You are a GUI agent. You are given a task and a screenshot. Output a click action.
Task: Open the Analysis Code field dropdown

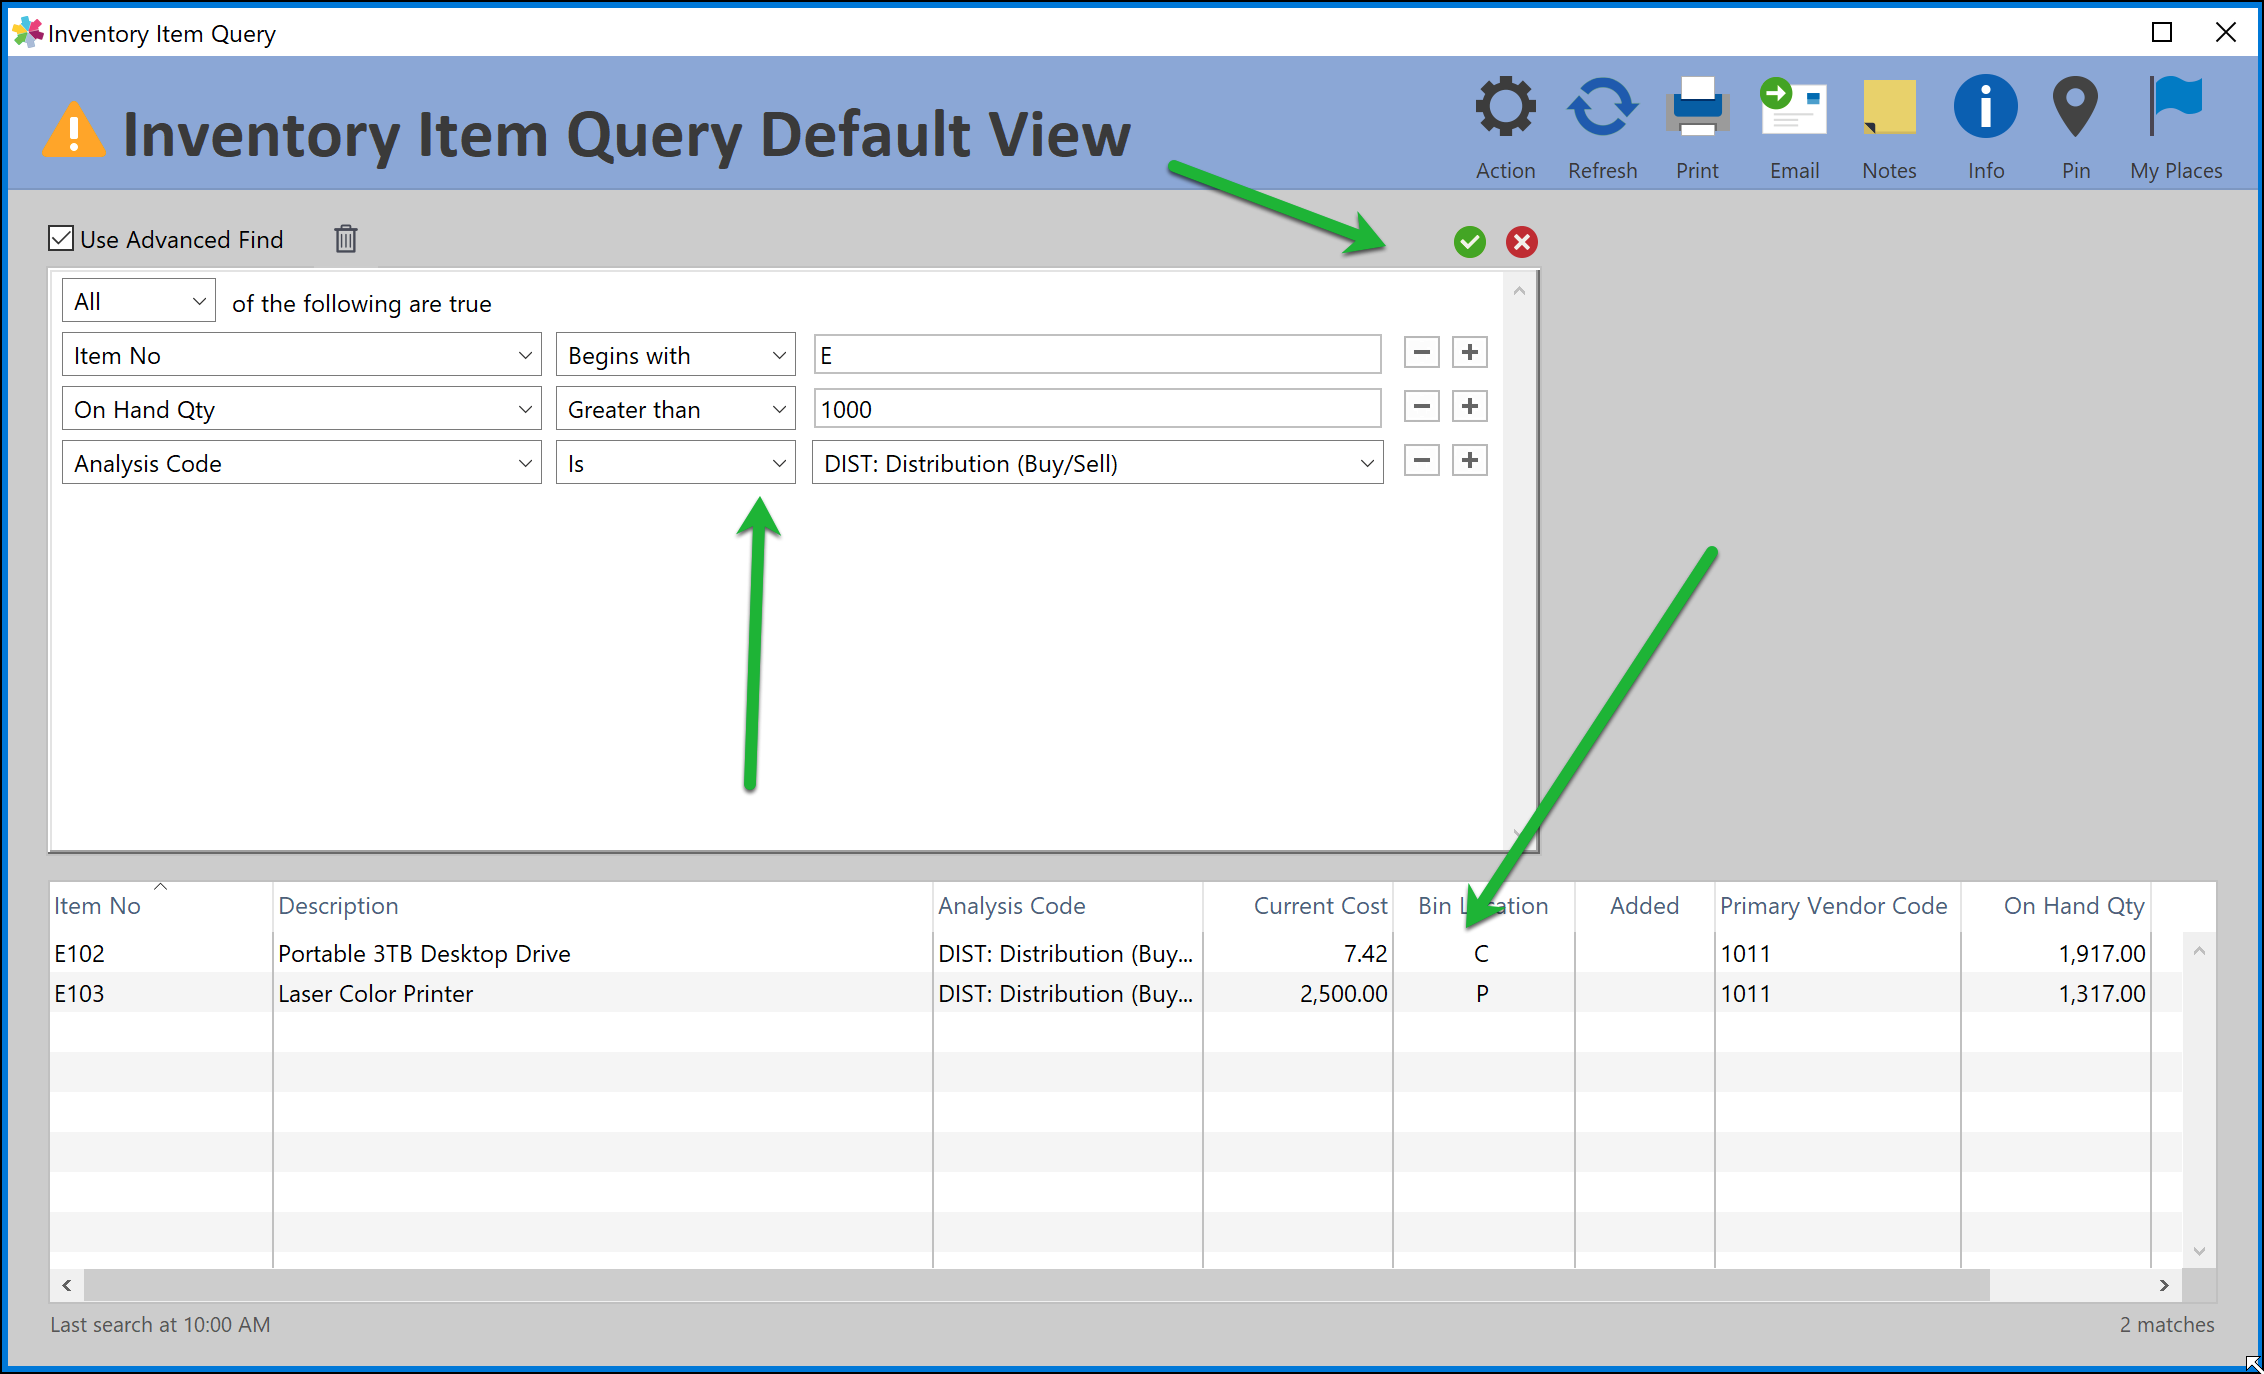click(x=301, y=463)
